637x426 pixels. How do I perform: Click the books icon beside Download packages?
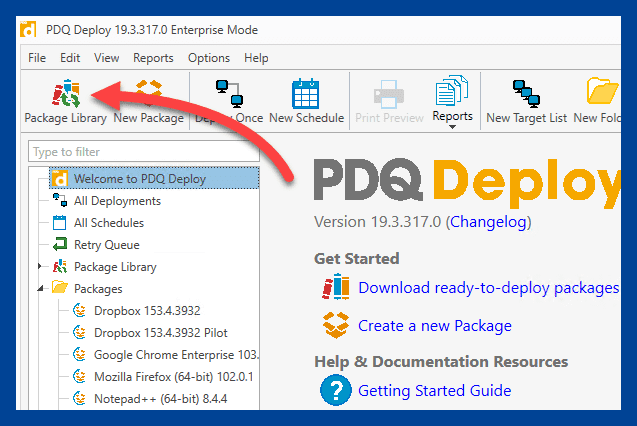coord(336,286)
